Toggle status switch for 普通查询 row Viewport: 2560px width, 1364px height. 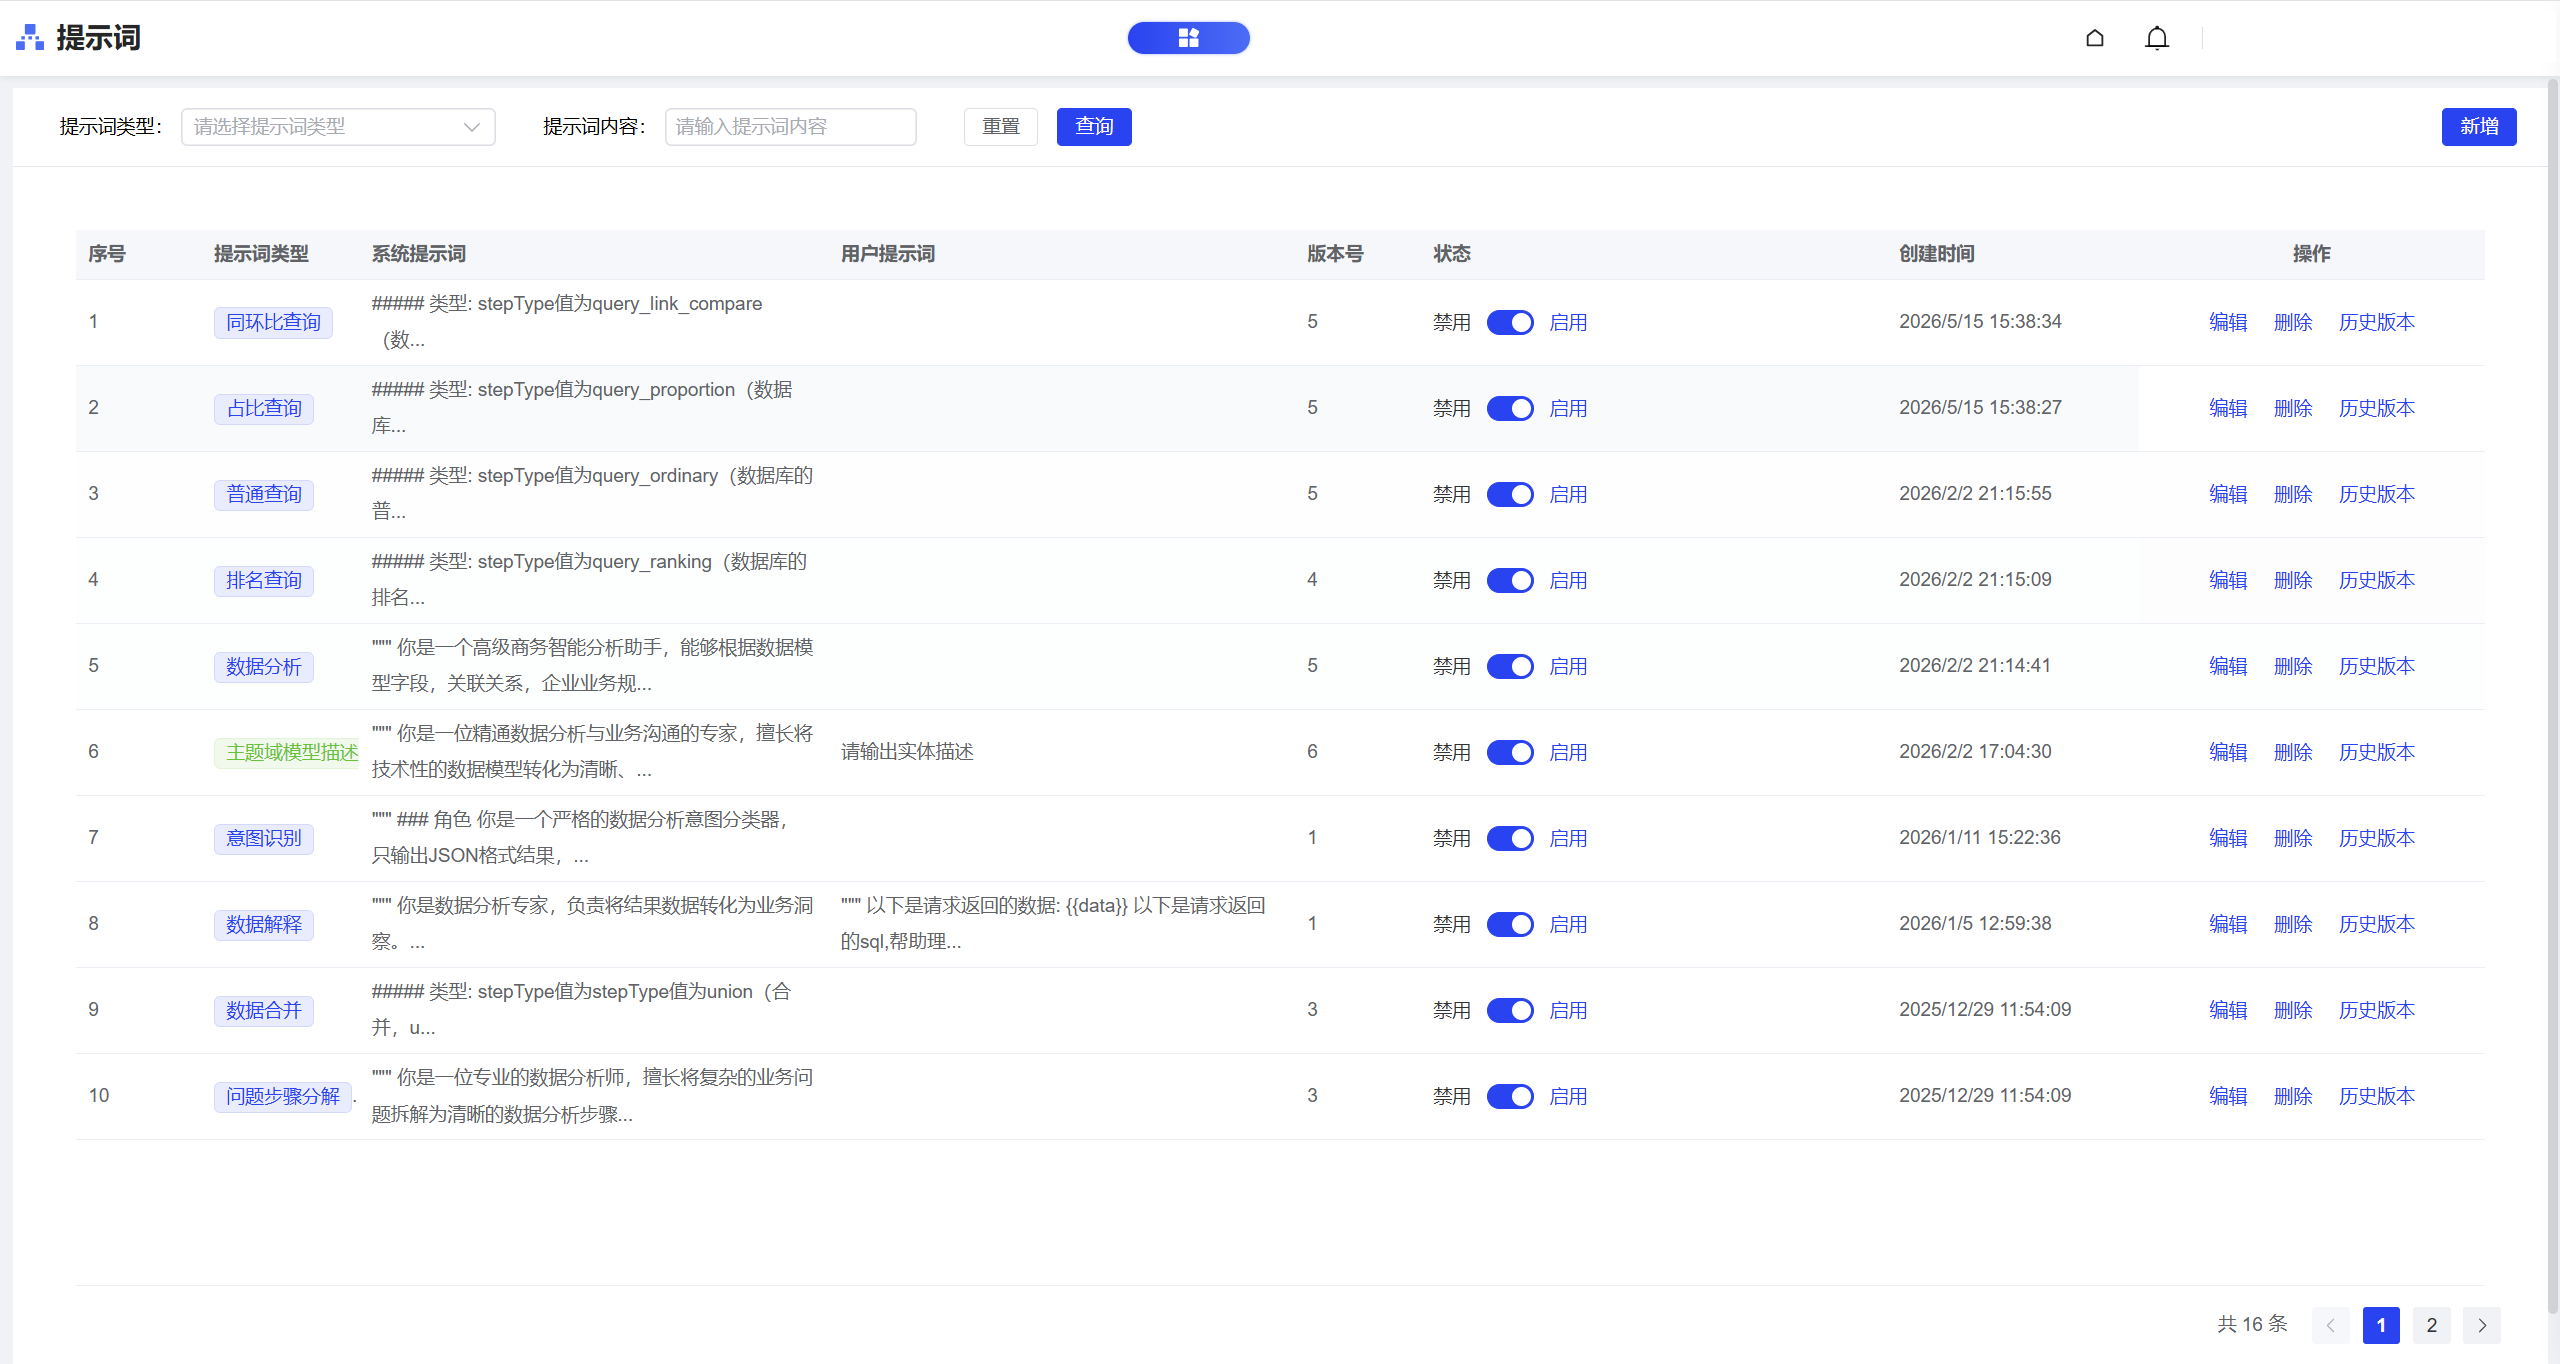tap(1510, 495)
